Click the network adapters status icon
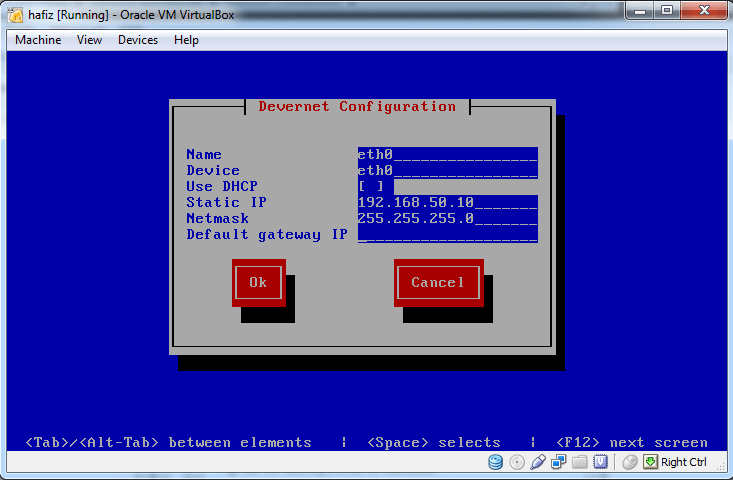This screenshot has height=480, width=733. click(559, 462)
